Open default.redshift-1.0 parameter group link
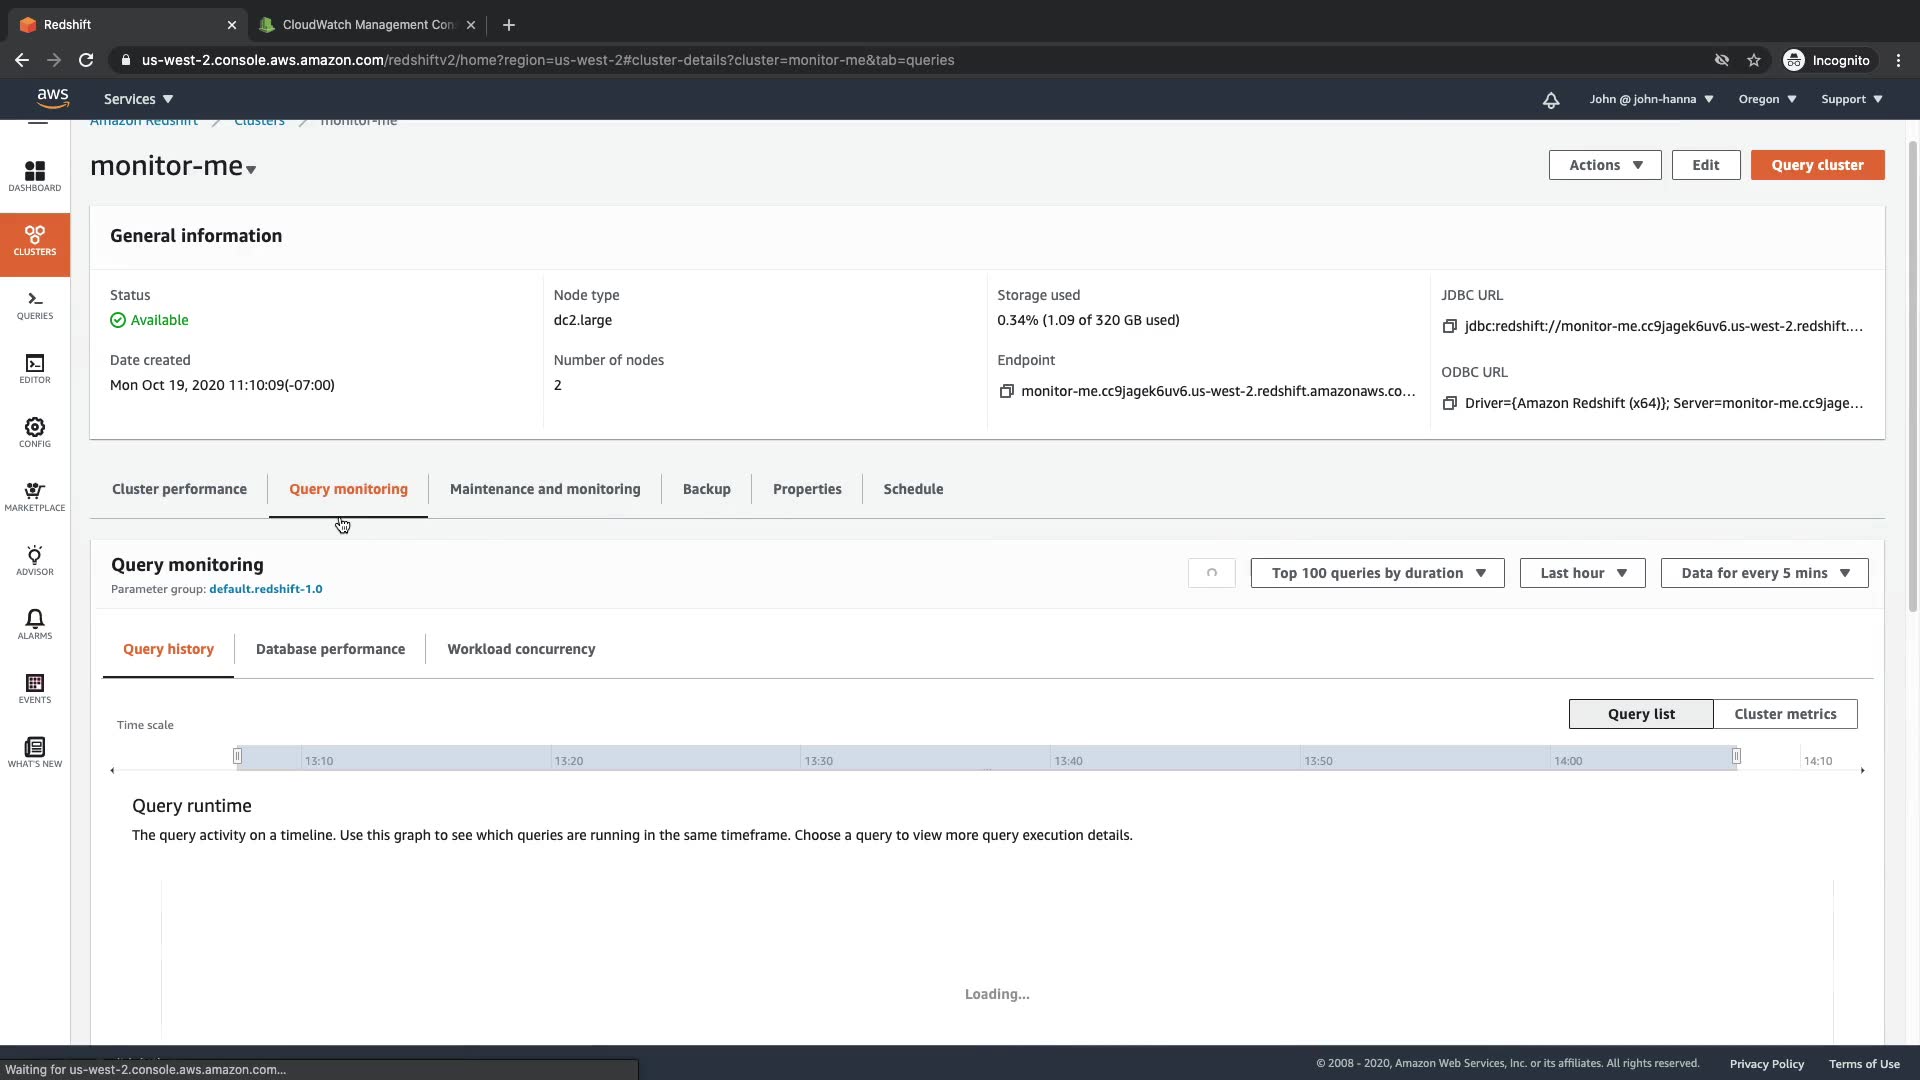This screenshot has width=1920, height=1080. pos(265,589)
